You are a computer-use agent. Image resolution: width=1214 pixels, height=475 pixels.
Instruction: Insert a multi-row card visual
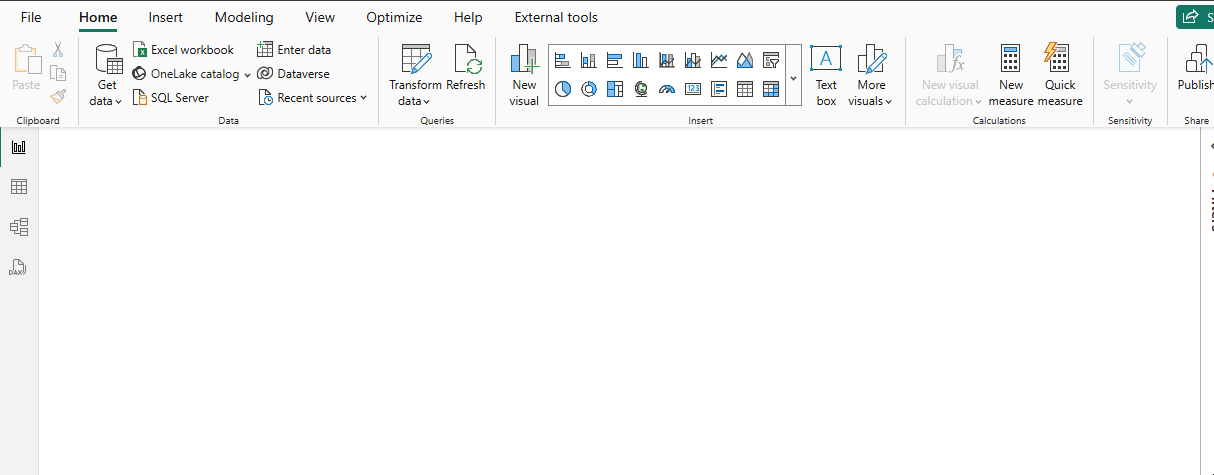point(718,89)
